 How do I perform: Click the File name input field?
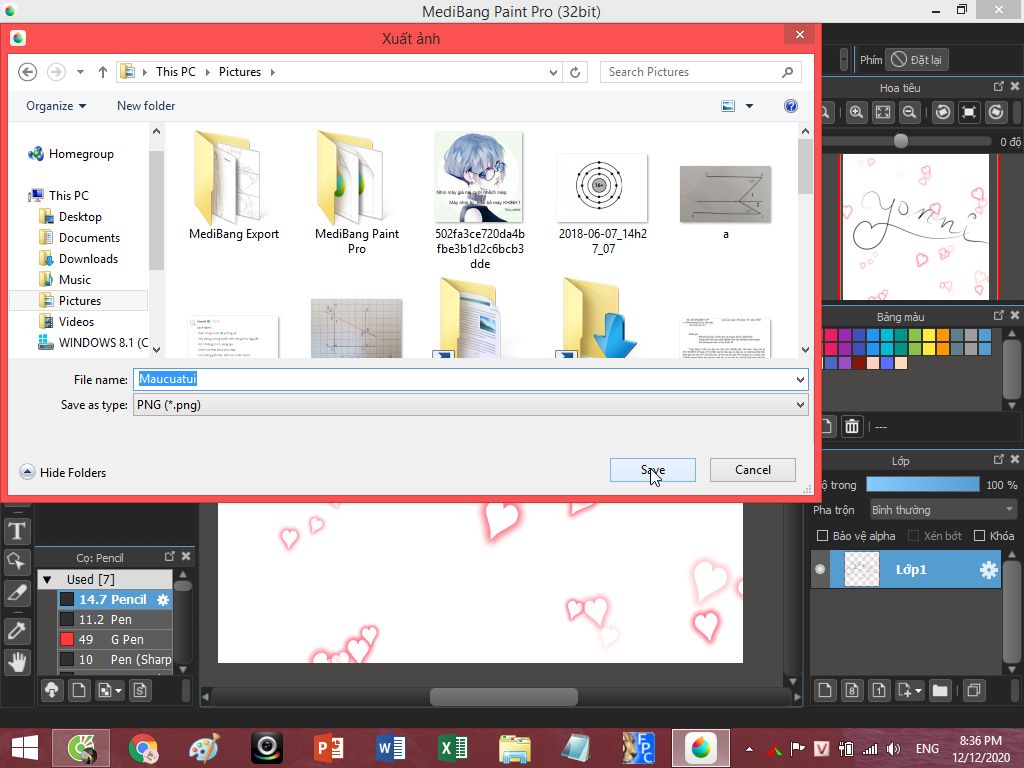tap(462, 379)
